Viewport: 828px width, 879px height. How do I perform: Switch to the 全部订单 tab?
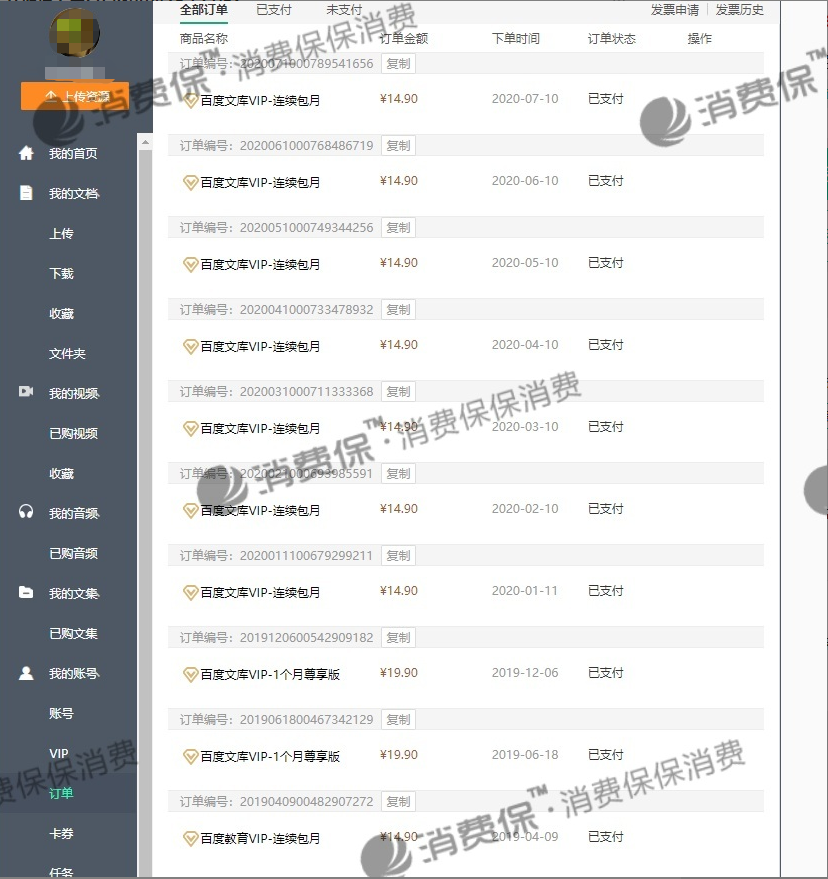[203, 10]
